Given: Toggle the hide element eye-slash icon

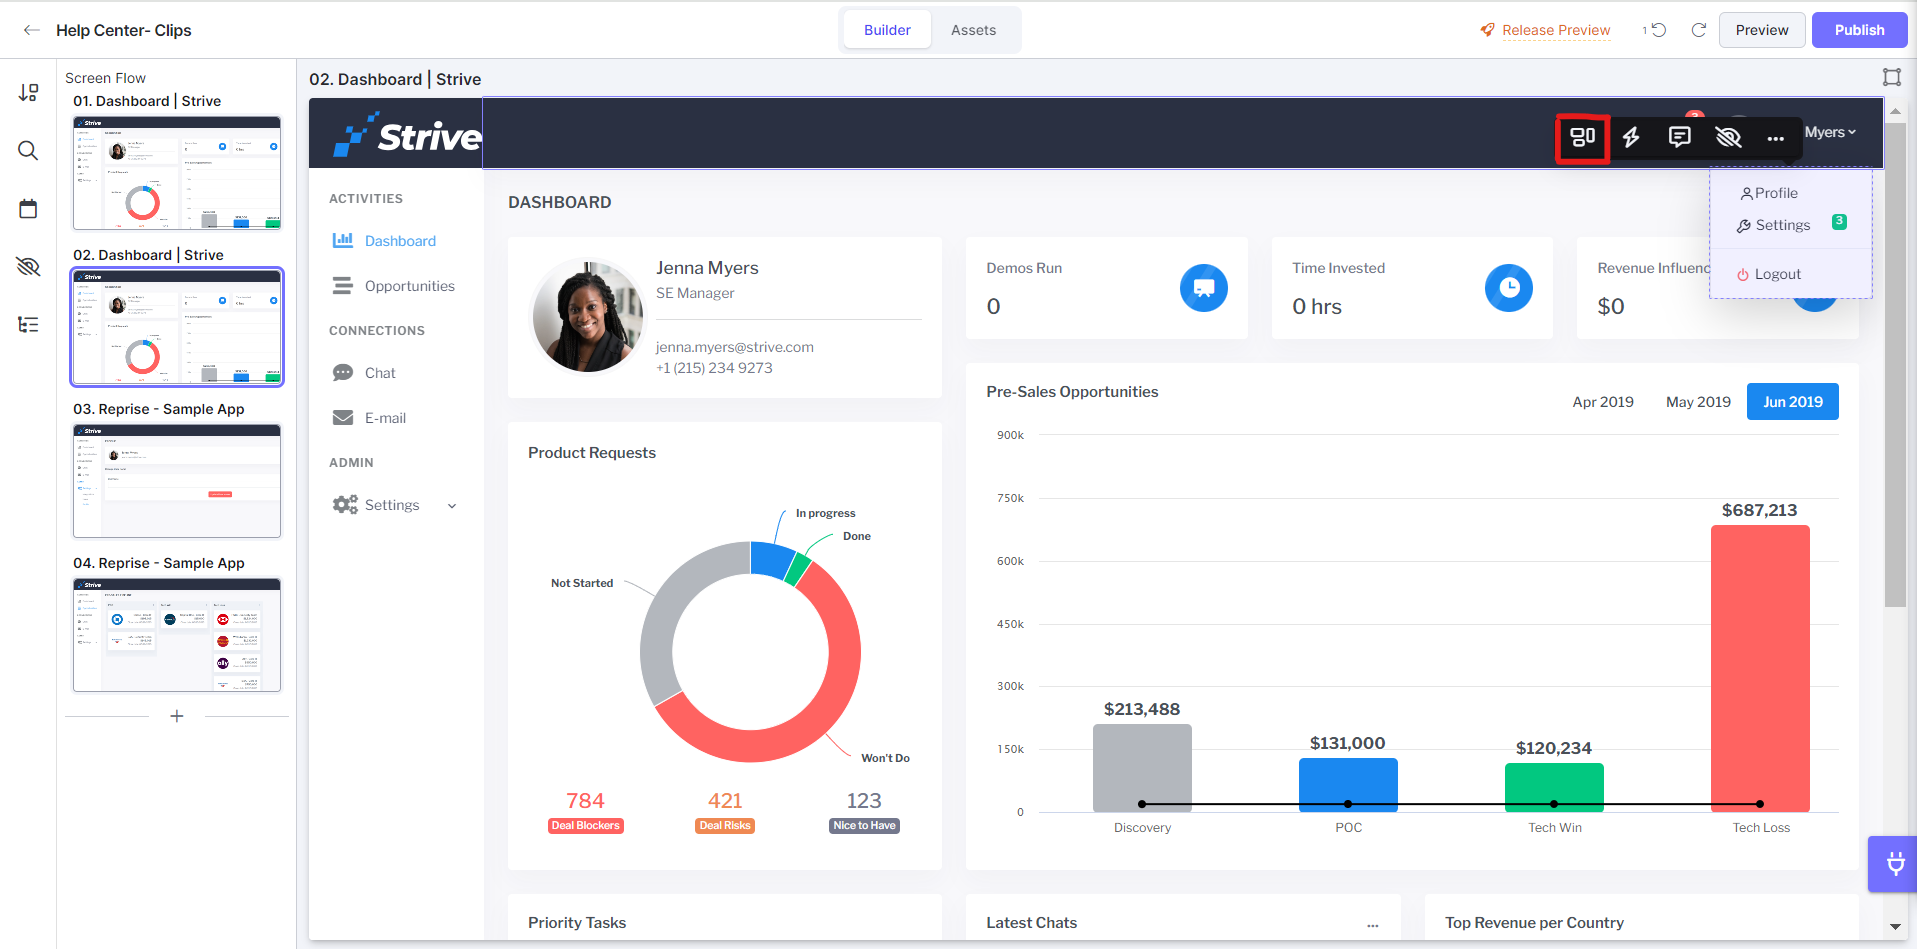Looking at the screenshot, I should click(x=1728, y=138).
